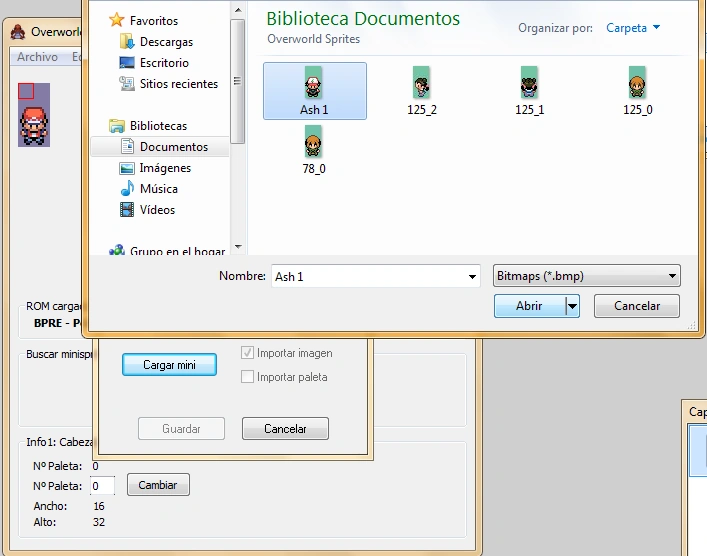This screenshot has width=707, height=556.
Task: Open the Abrir split-button arrow
Action: pyautogui.click(x=572, y=306)
